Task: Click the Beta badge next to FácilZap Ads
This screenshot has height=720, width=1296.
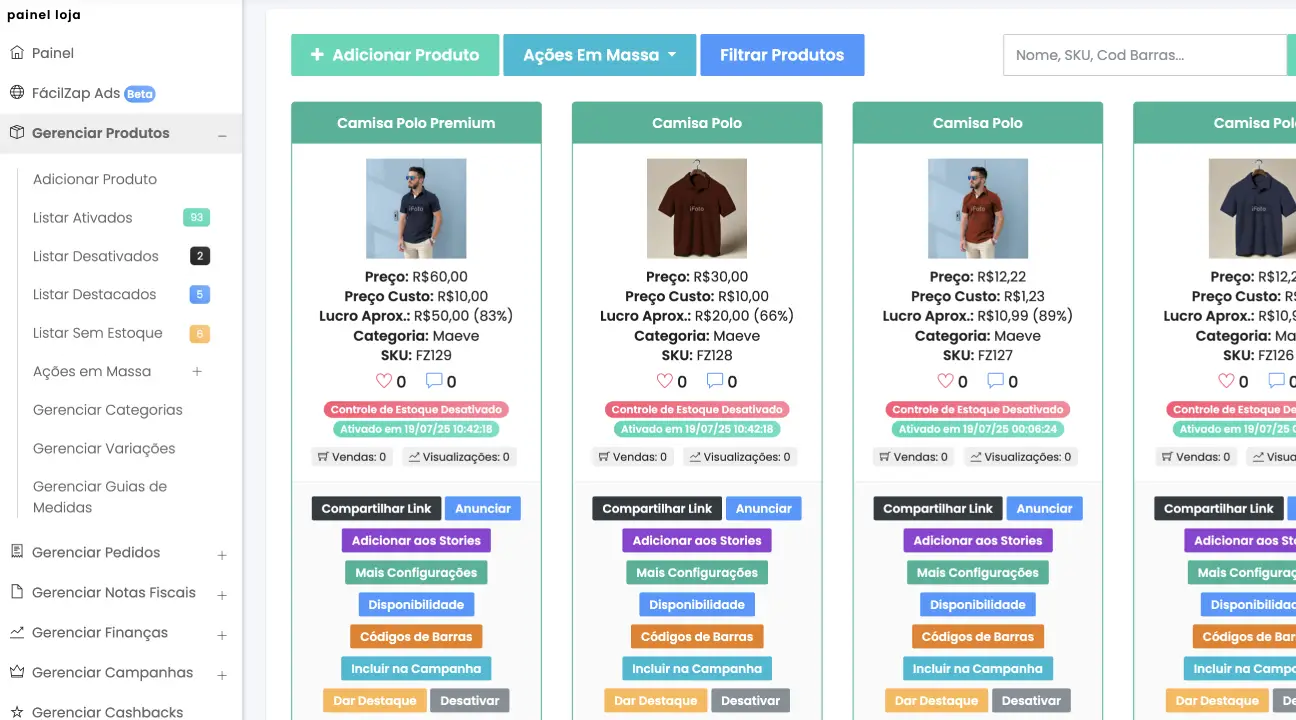Action: click(x=140, y=94)
